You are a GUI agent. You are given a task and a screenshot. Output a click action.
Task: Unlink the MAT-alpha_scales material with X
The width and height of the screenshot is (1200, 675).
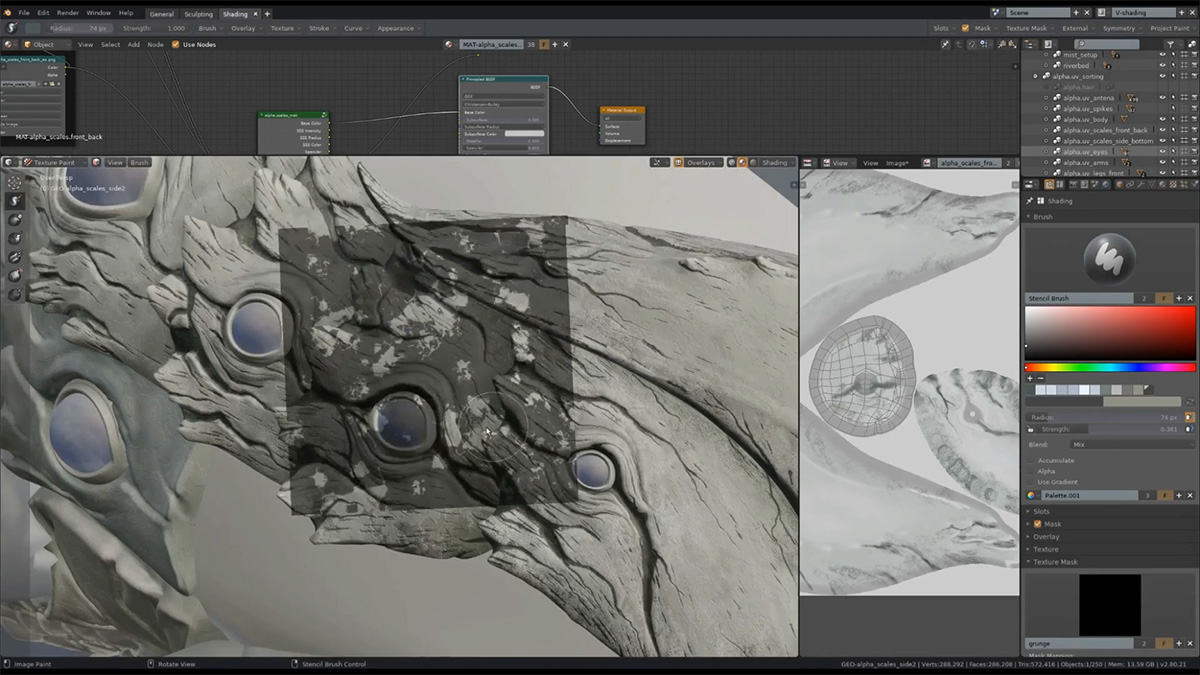point(567,45)
